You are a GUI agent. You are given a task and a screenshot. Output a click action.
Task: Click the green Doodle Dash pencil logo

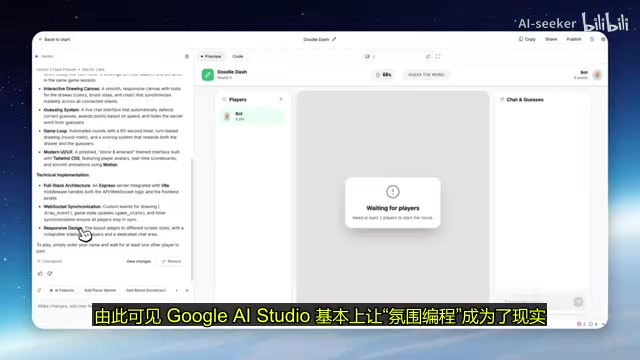pyautogui.click(x=207, y=75)
